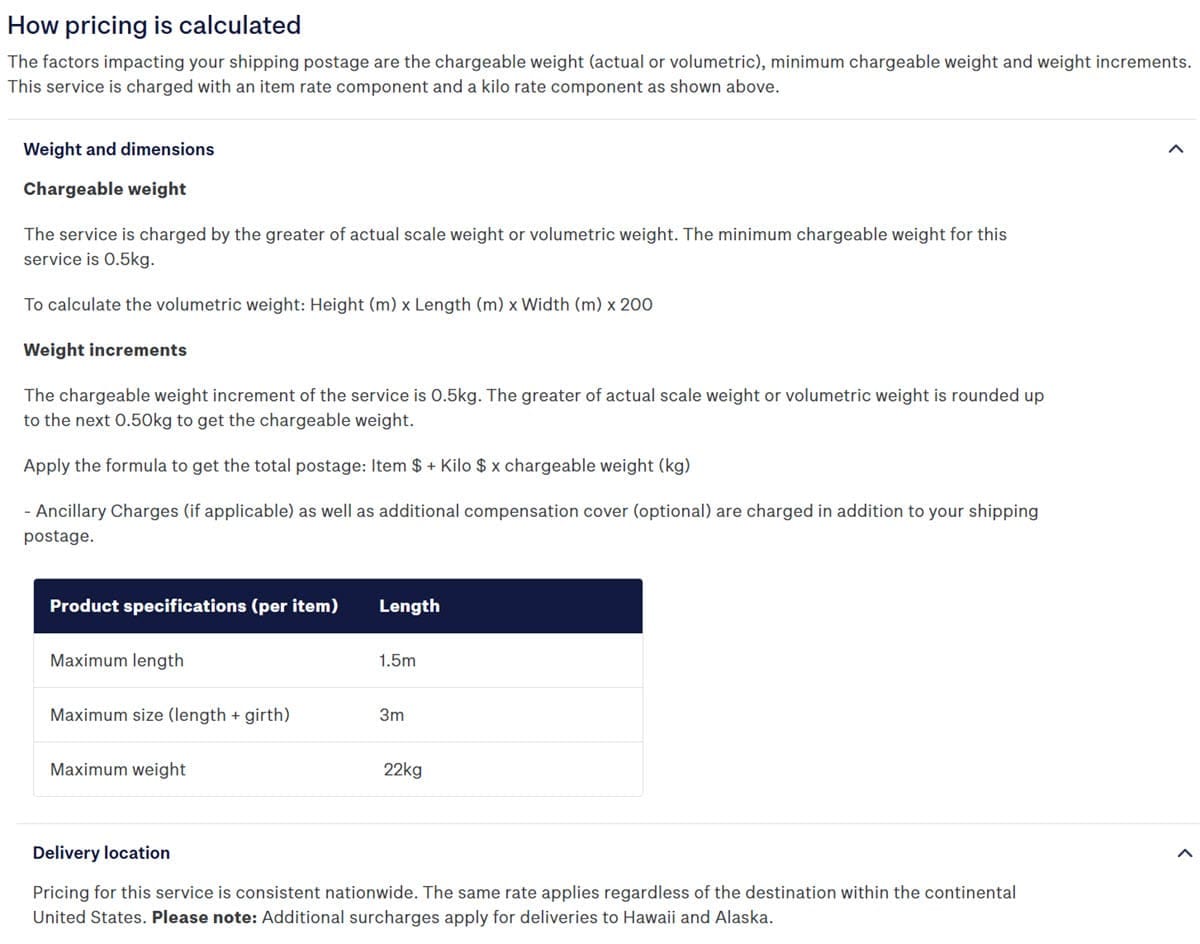Screen dimensions: 1200x944
Task: Click the Weight increments subheading
Action: pos(105,350)
